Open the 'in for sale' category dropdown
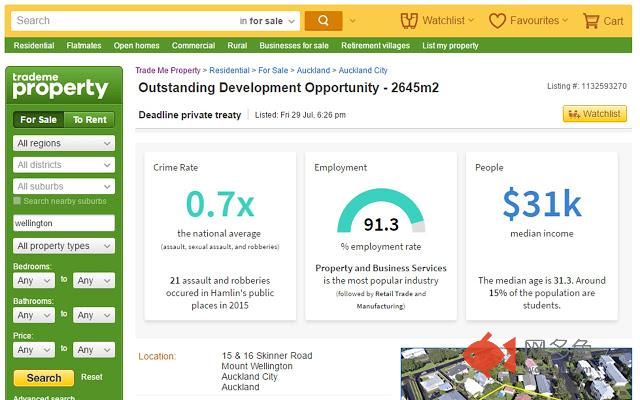640x400 pixels. coord(267,21)
